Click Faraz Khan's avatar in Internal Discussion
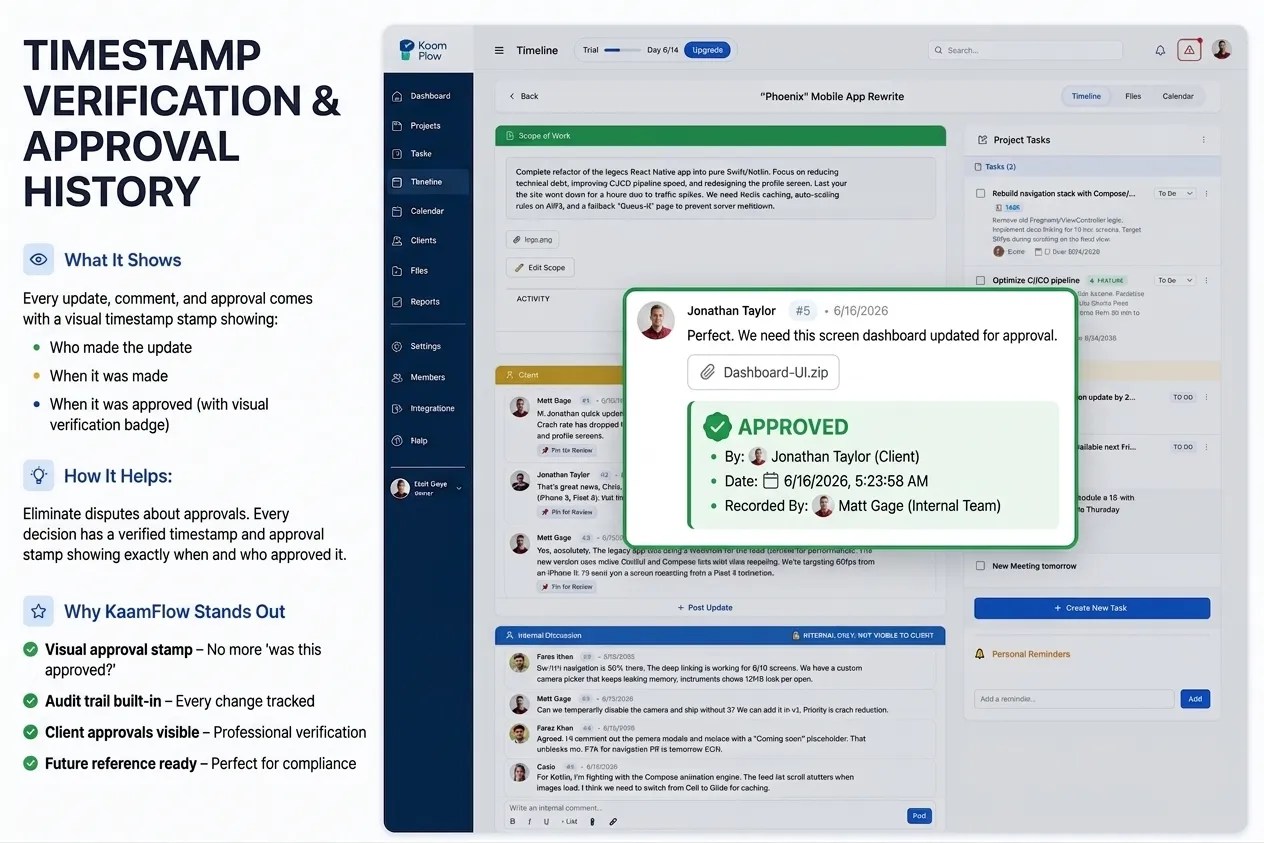The height and width of the screenshot is (843, 1264). [519, 734]
